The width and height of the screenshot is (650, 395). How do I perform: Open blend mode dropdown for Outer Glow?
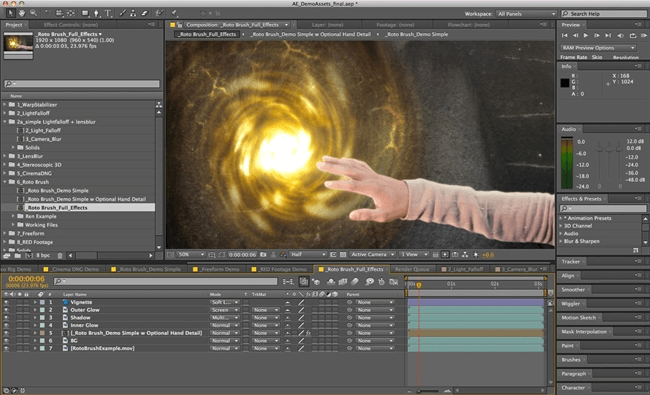[224, 310]
